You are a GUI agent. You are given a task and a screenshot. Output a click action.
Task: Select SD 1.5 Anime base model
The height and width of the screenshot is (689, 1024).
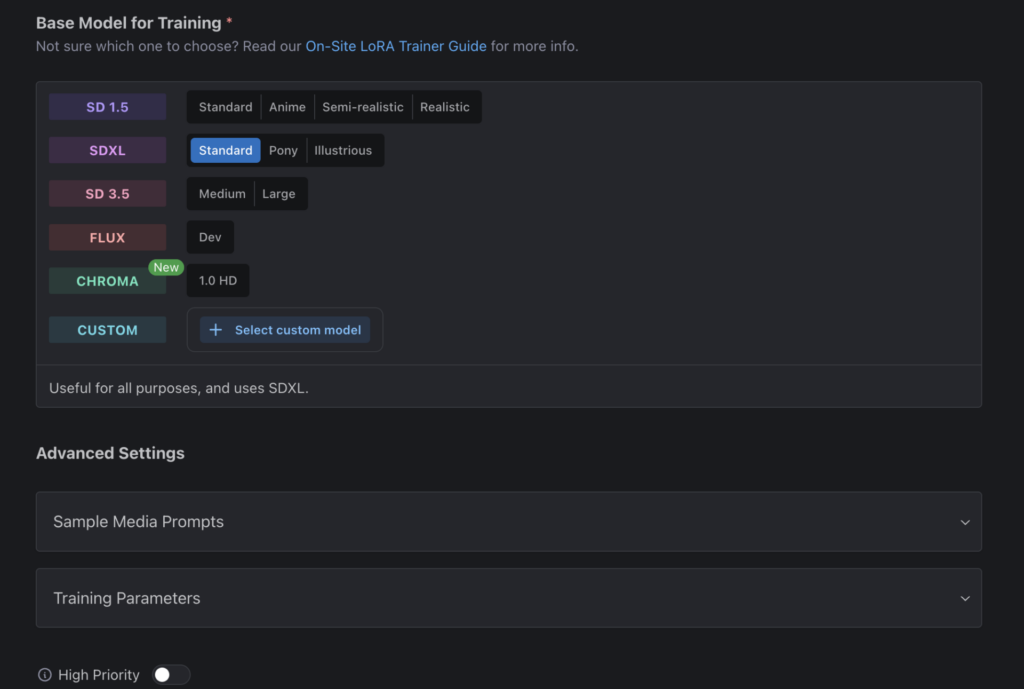[x=287, y=107]
